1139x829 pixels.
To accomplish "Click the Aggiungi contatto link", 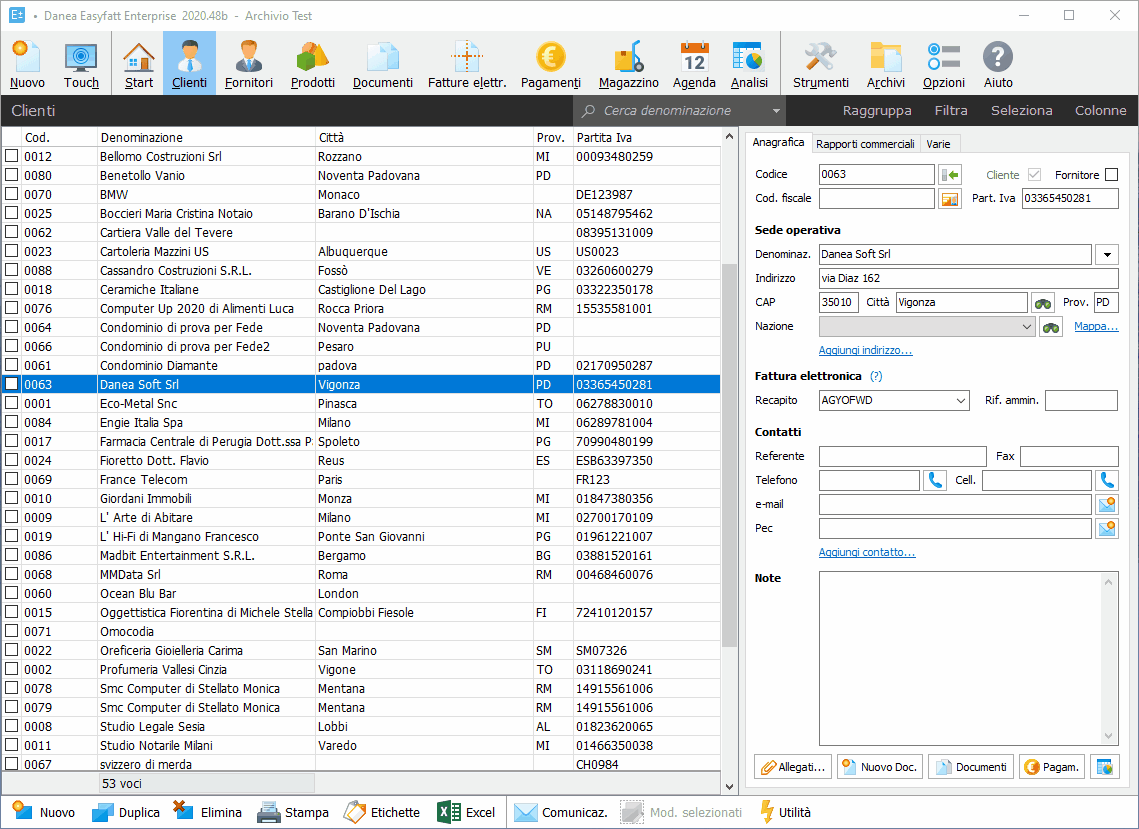I will pyautogui.click(x=867, y=552).
